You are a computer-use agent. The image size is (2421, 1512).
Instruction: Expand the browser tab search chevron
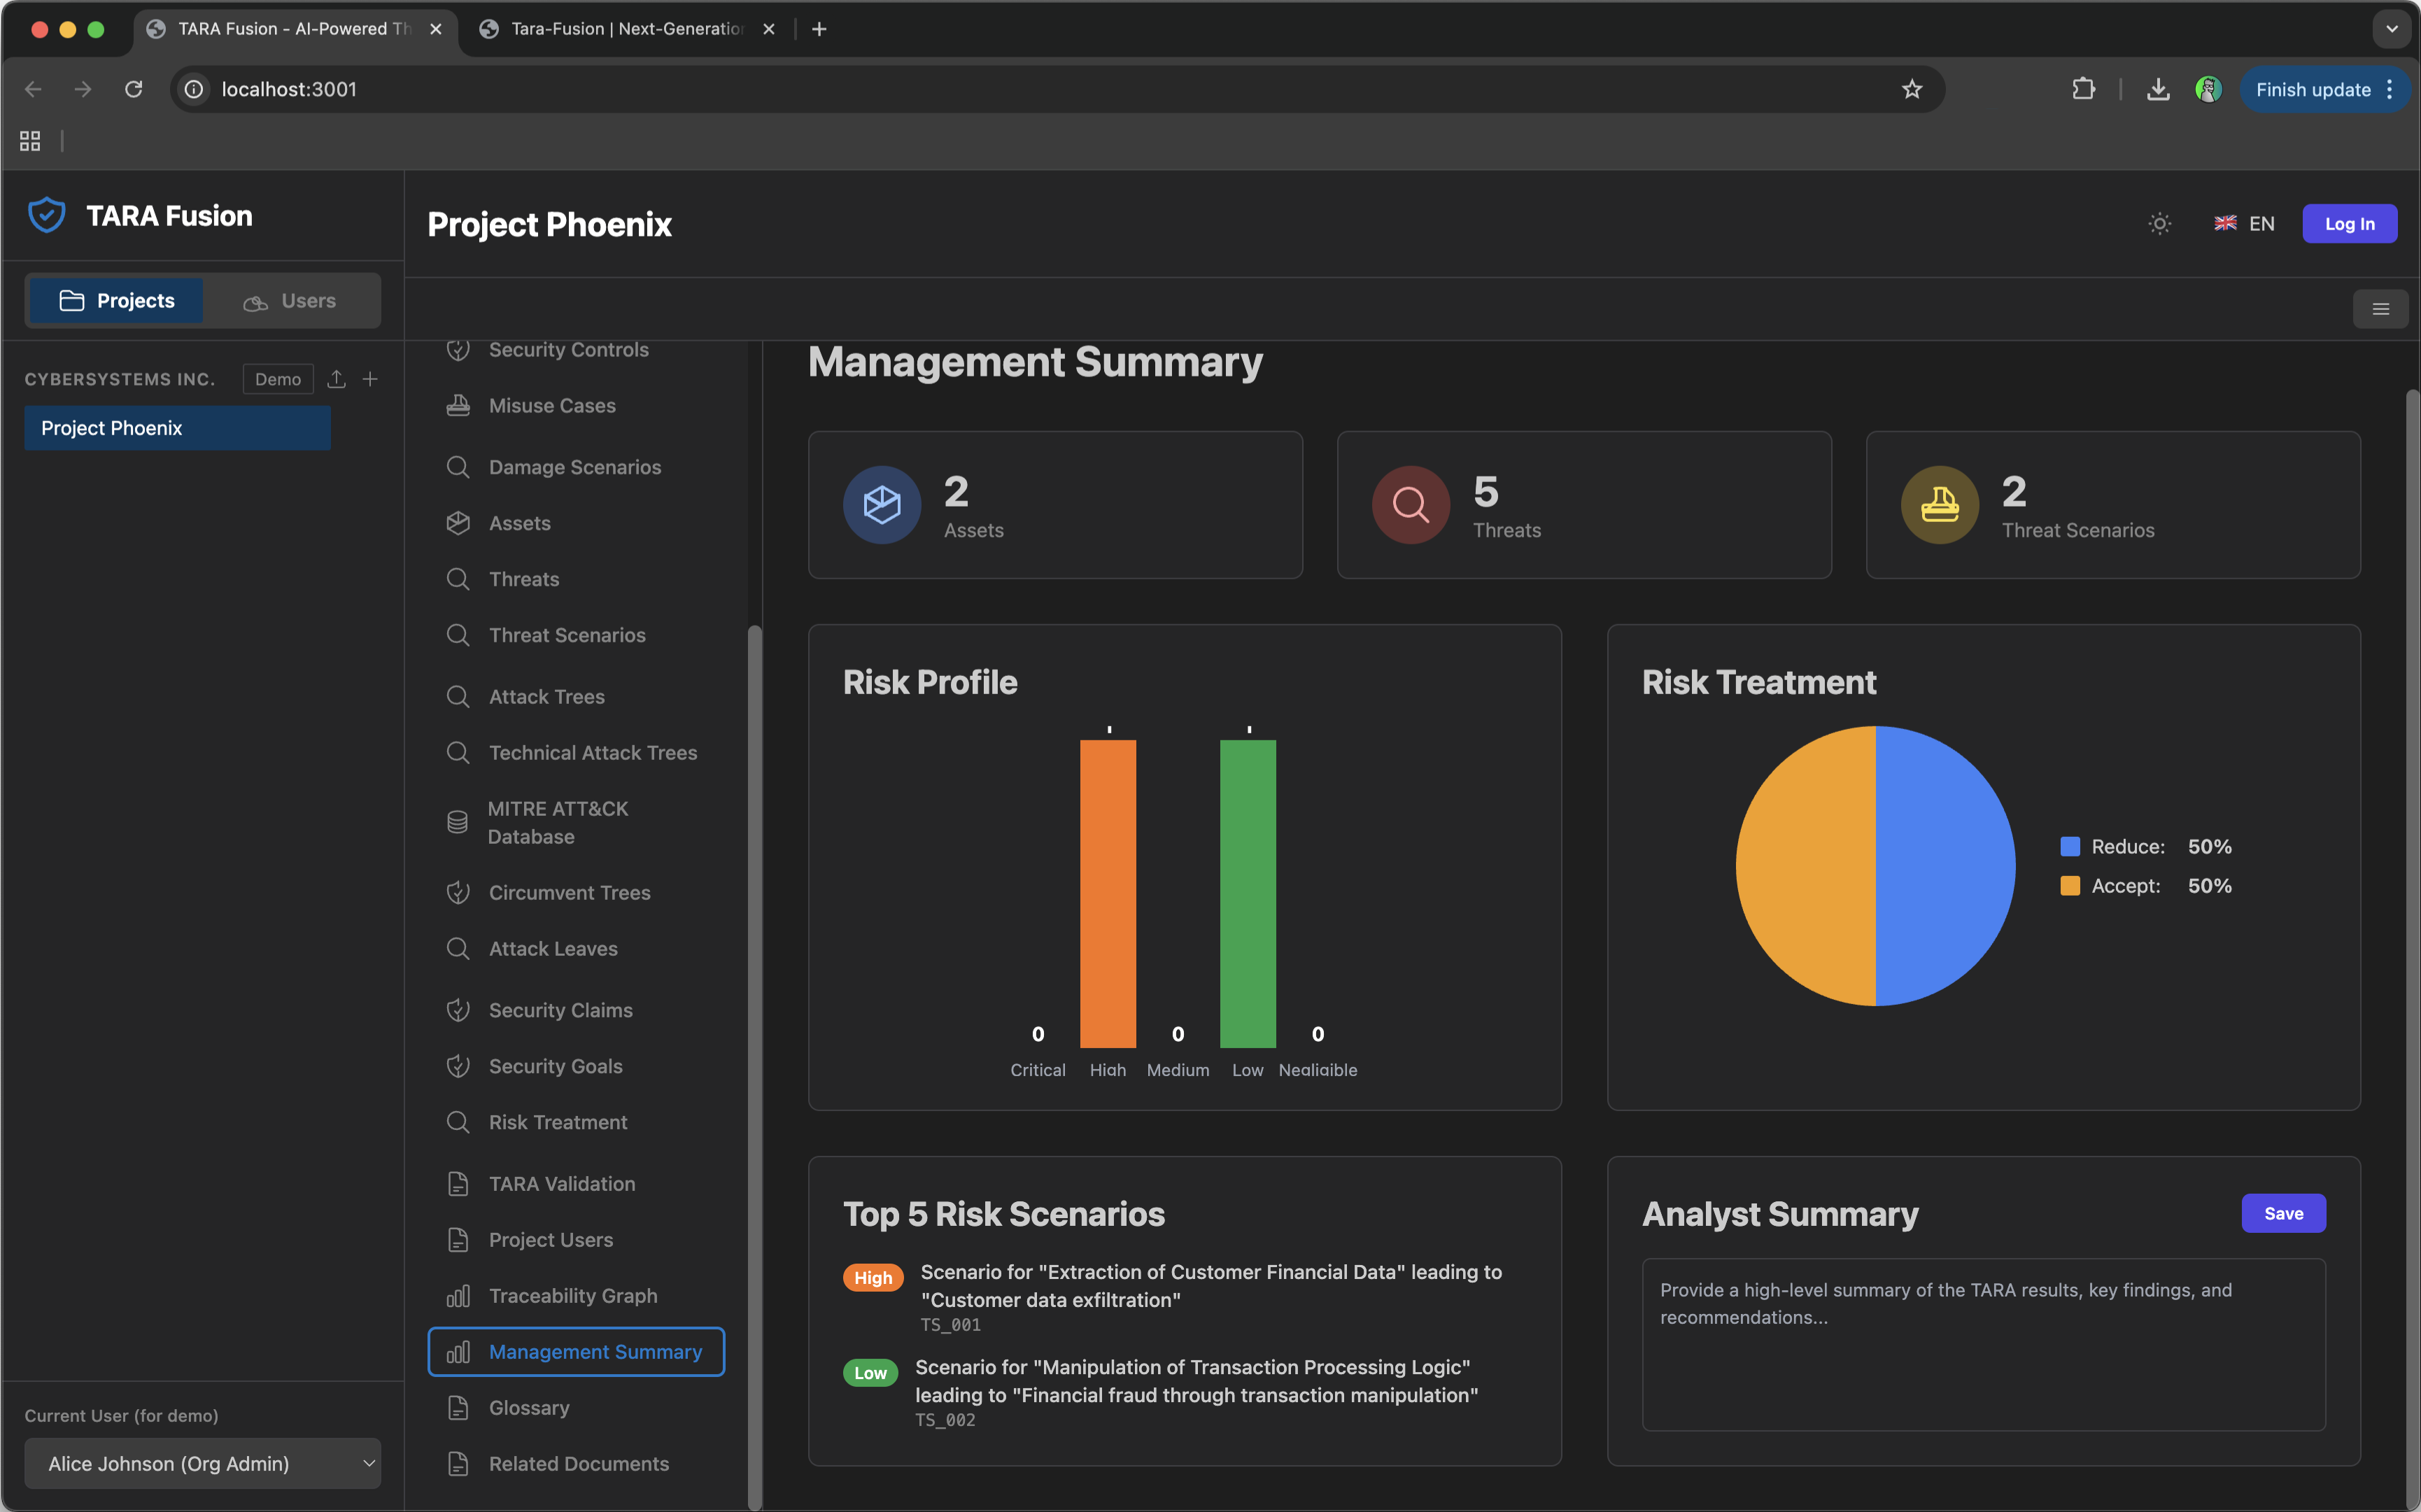pyautogui.click(x=2391, y=29)
